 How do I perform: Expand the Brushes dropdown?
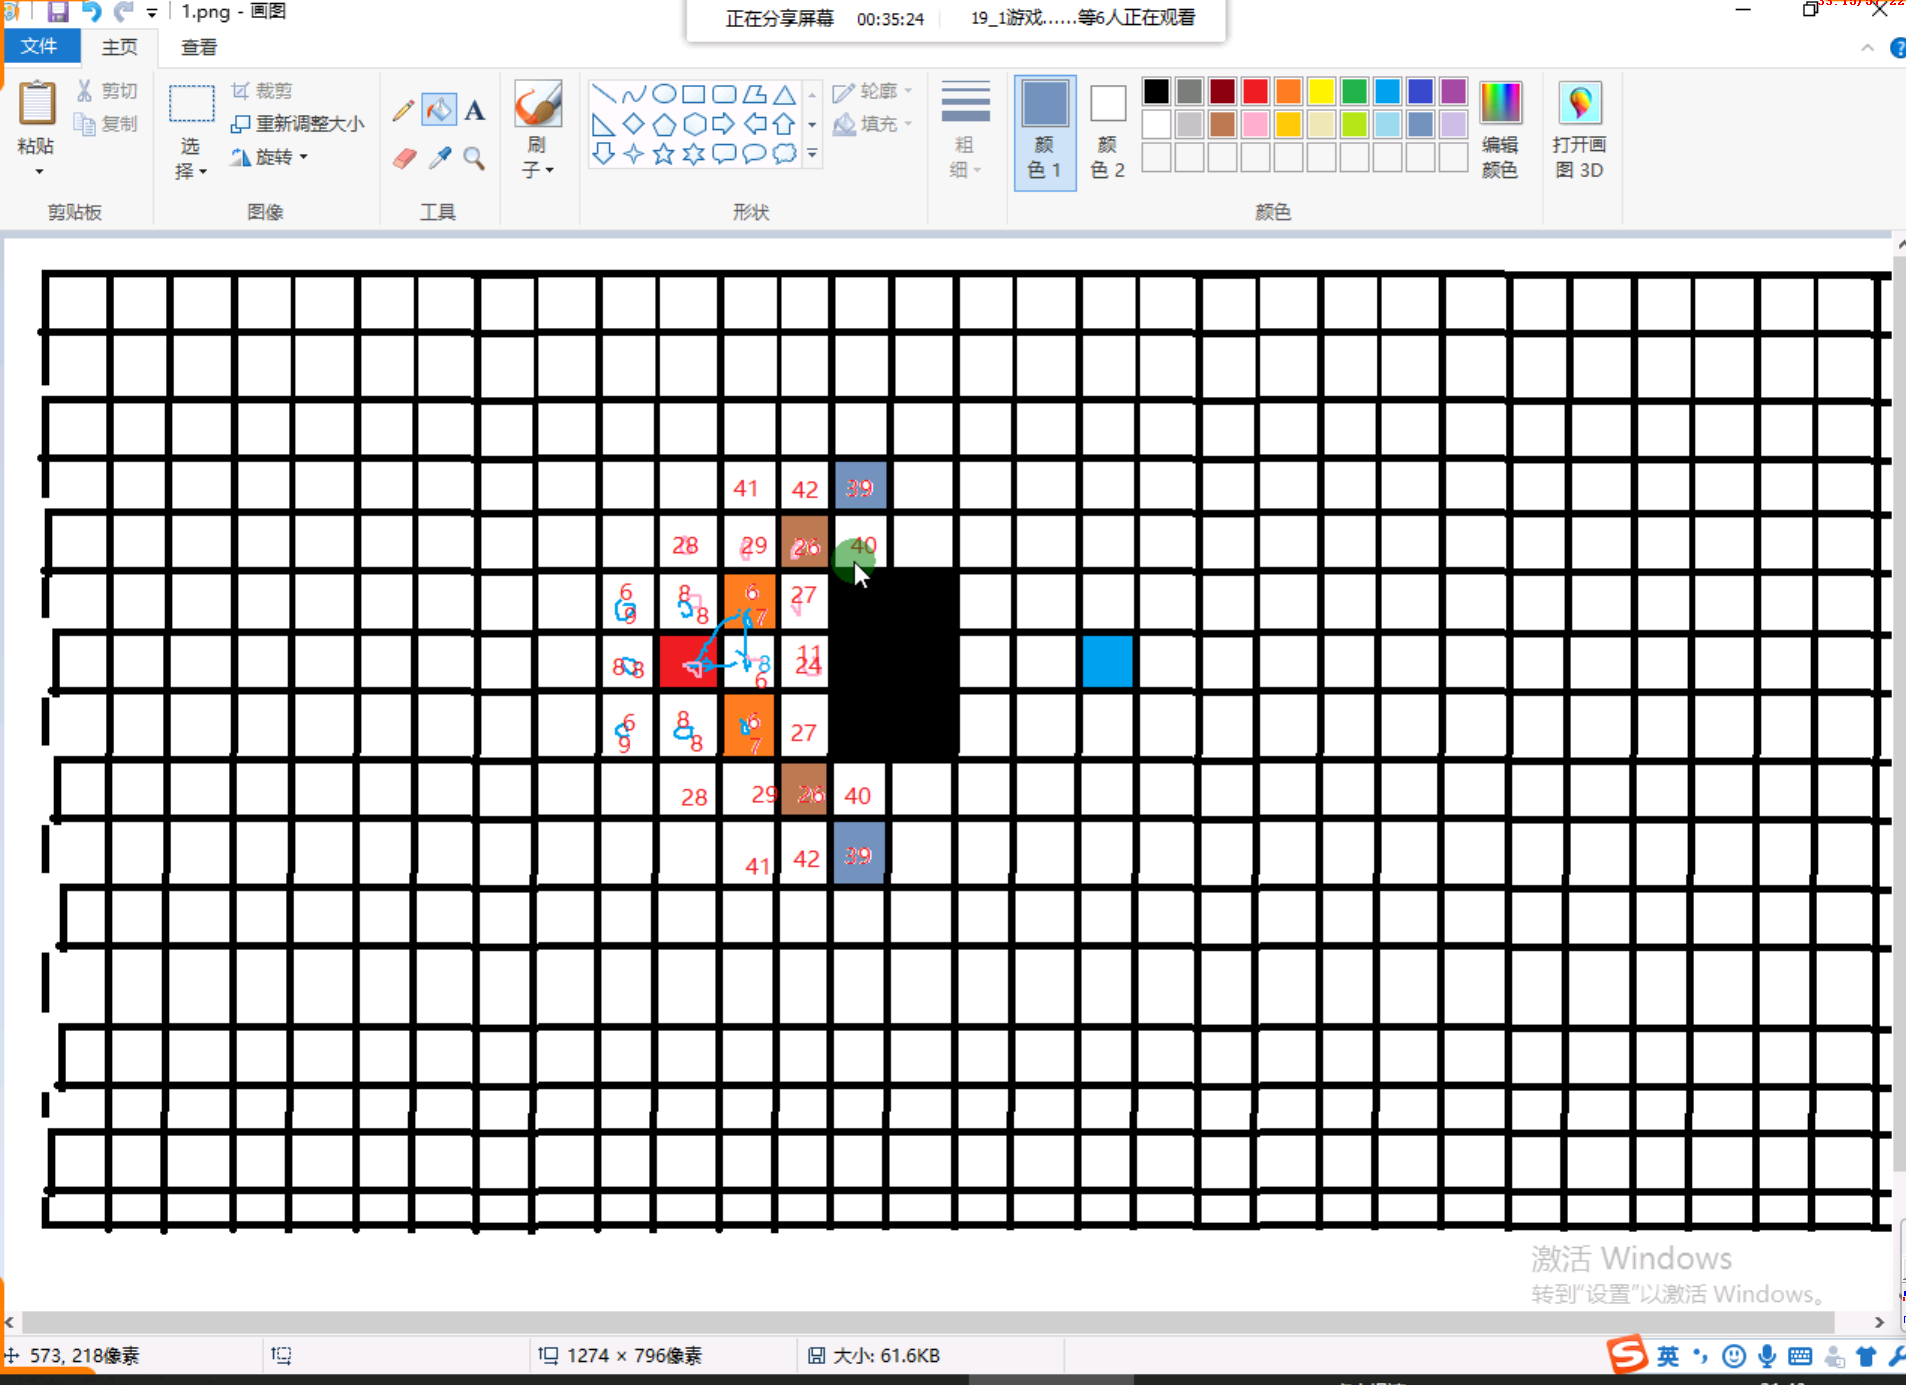pyautogui.click(x=537, y=170)
